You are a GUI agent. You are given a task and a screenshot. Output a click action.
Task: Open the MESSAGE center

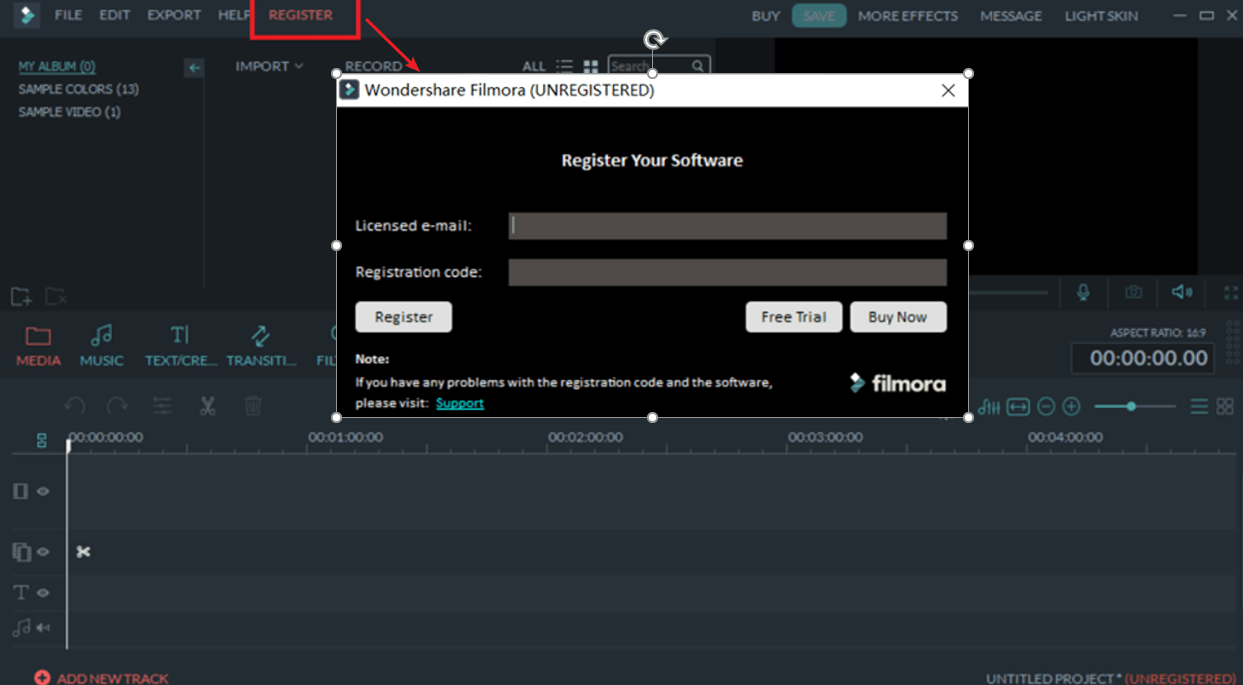(x=1011, y=16)
